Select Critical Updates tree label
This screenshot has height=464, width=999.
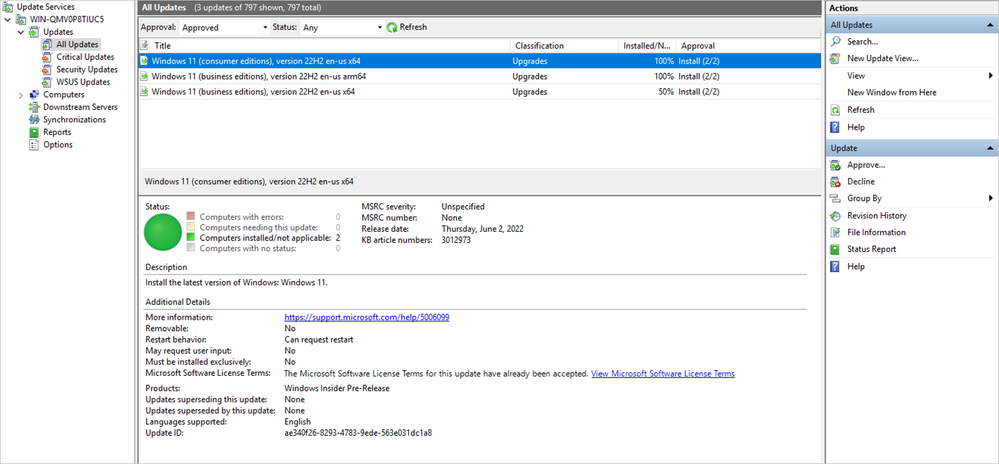[x=85, y=57]
